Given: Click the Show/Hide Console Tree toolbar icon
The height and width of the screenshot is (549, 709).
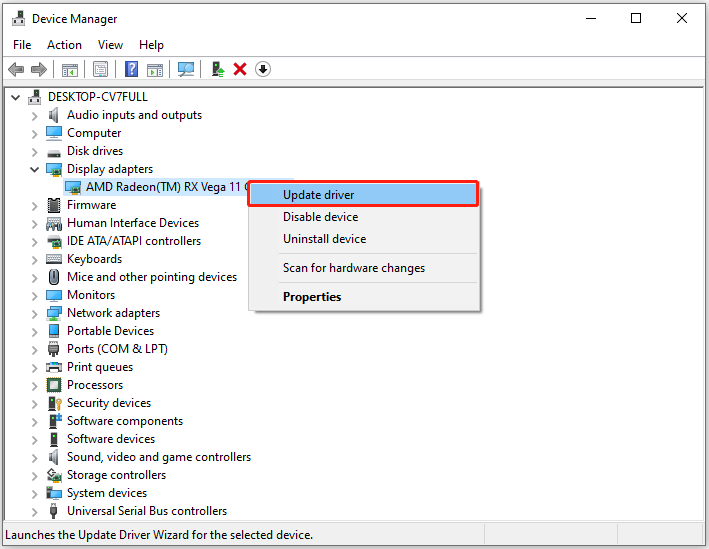Looking at the screenshot, I should [x=70, y=70].
